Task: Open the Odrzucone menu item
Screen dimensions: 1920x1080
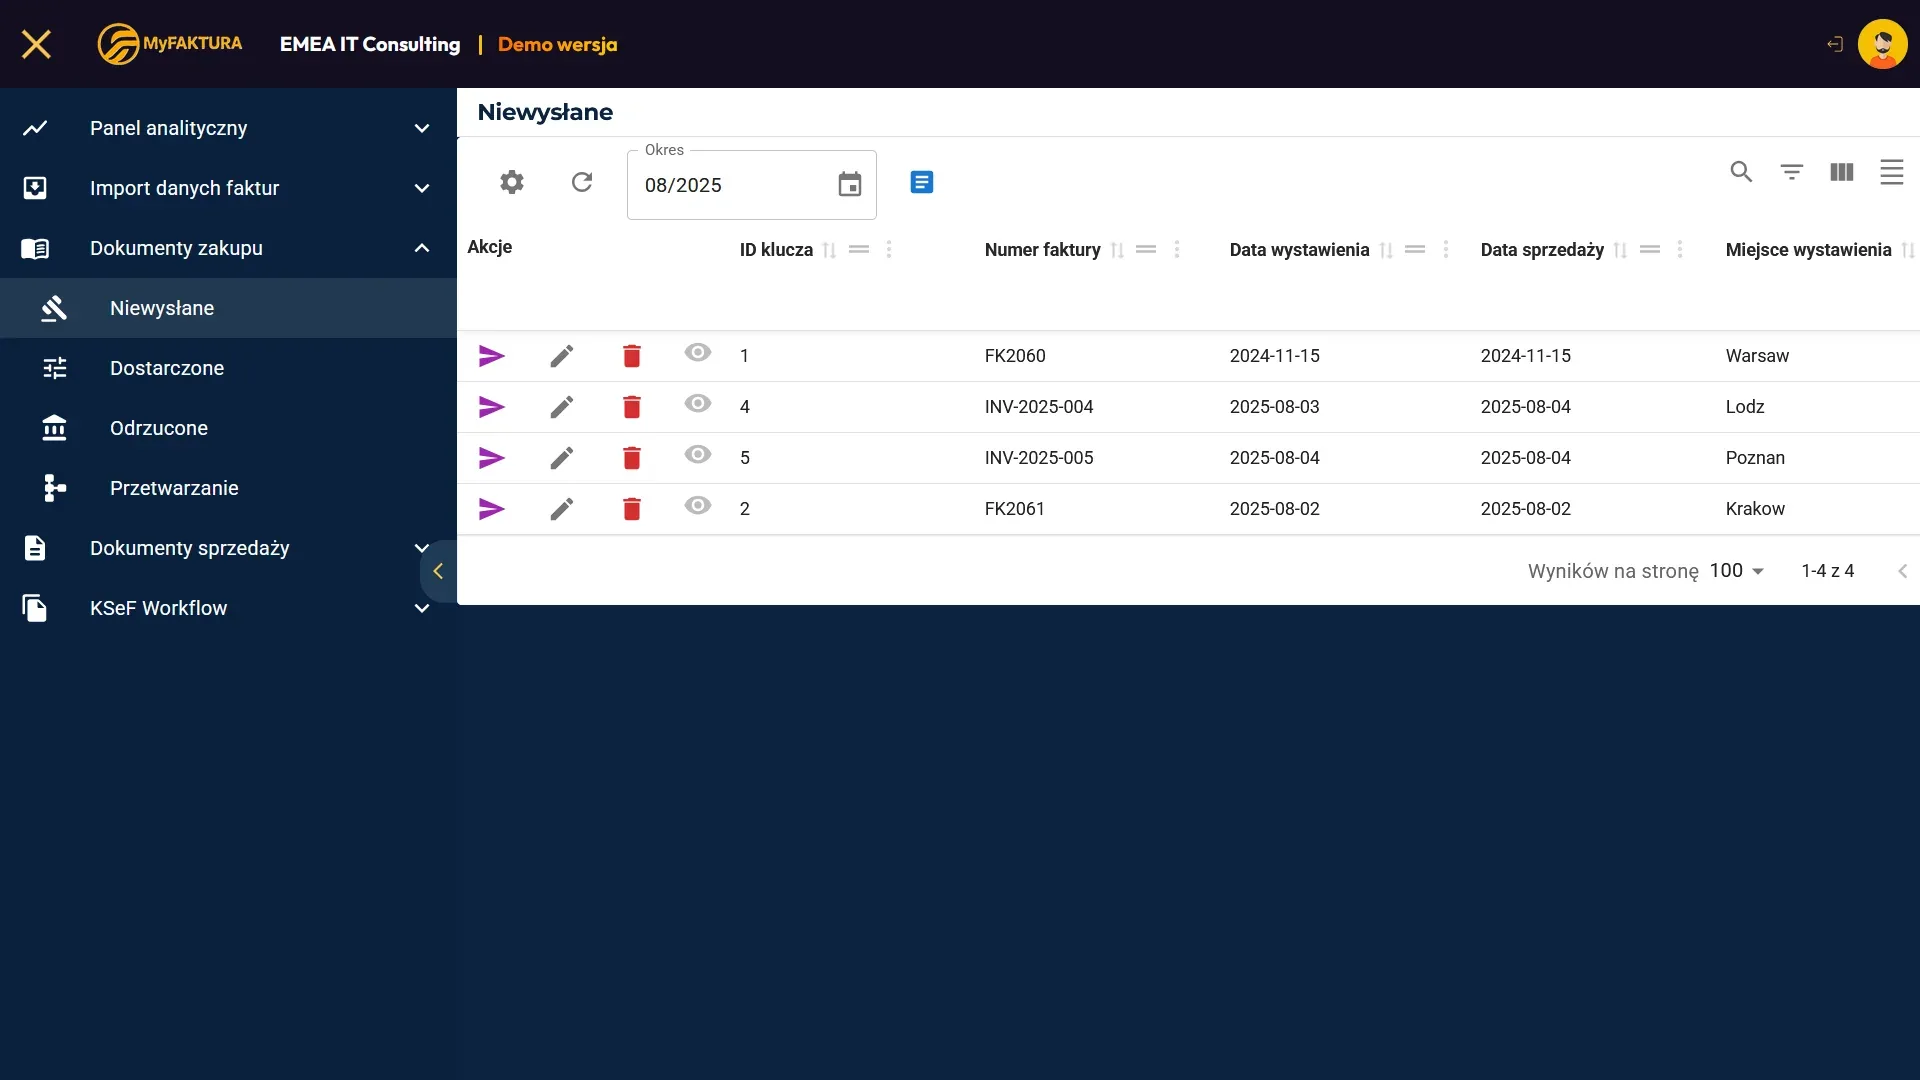Action: click(159, 428)
